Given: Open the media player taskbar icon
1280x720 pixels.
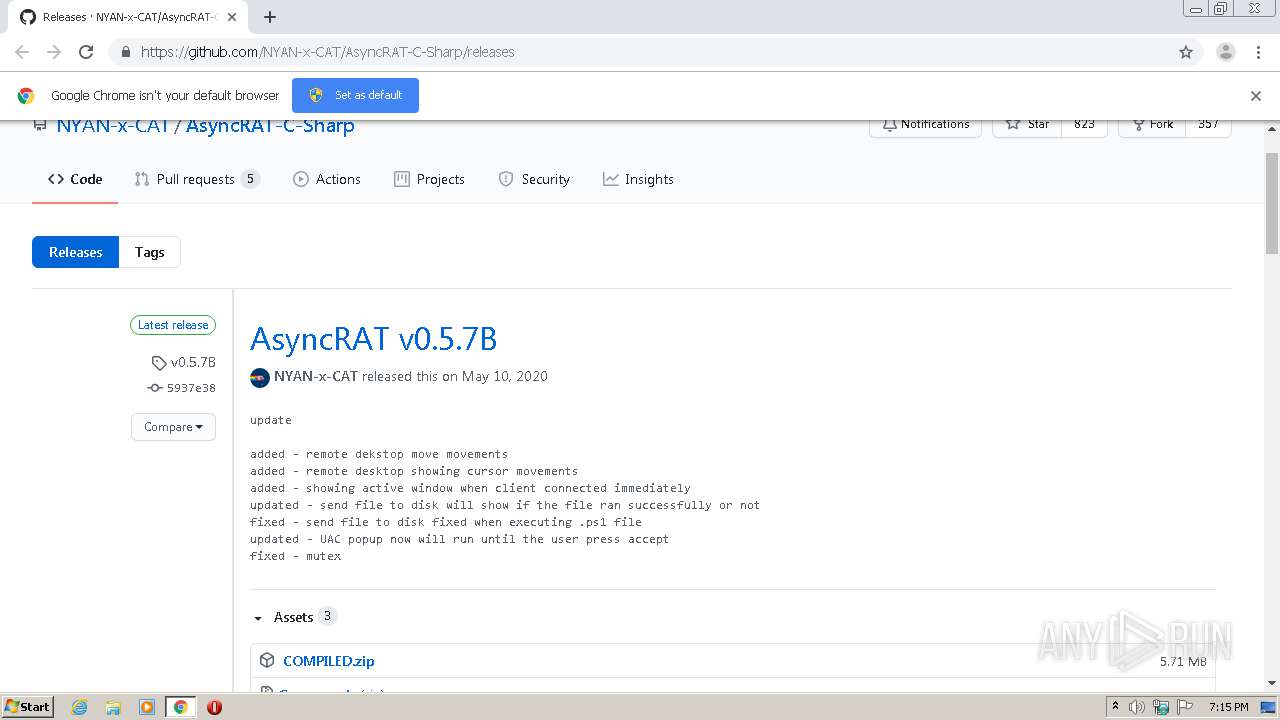Looking at the screenshot, I should pyautogui.click(x=147, y=707).
